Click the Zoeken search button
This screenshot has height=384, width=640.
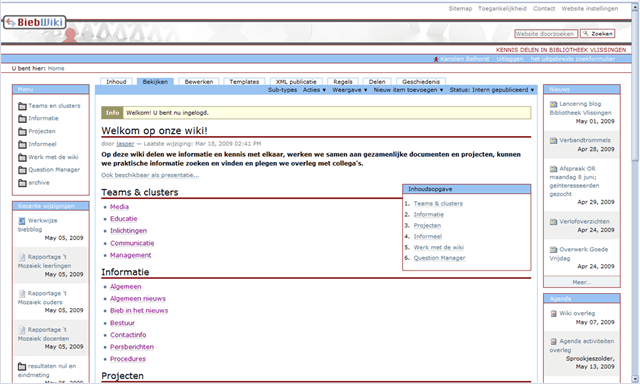click(598, 34)
